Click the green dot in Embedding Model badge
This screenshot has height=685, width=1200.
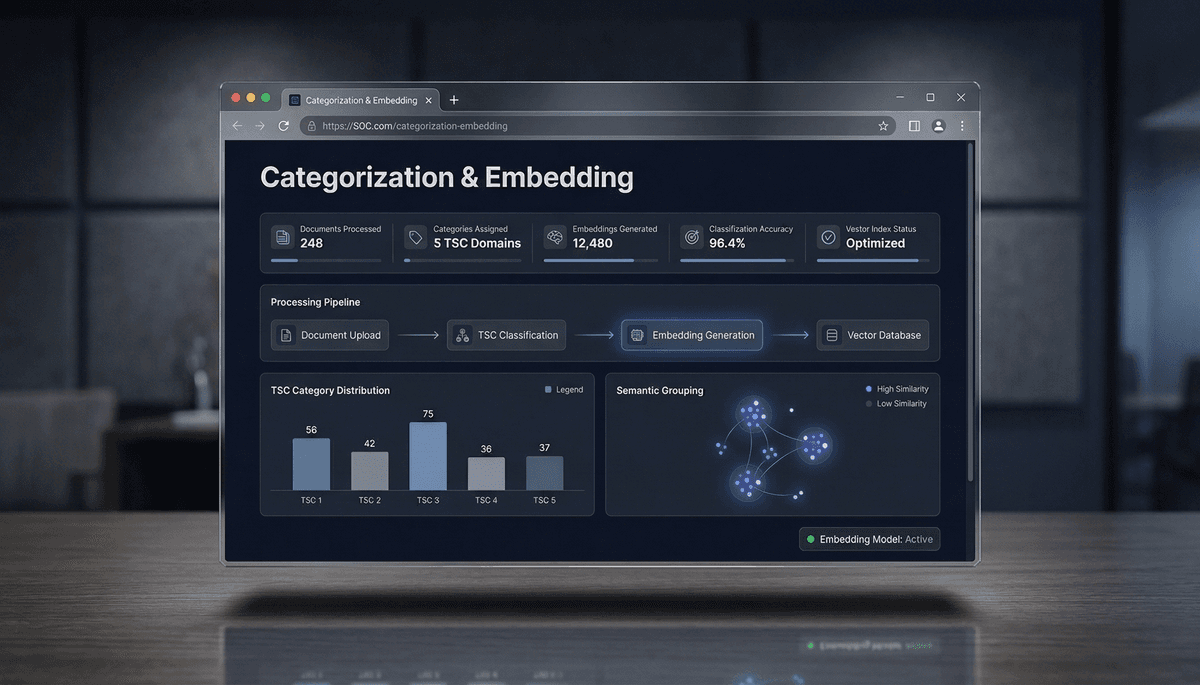811,539
